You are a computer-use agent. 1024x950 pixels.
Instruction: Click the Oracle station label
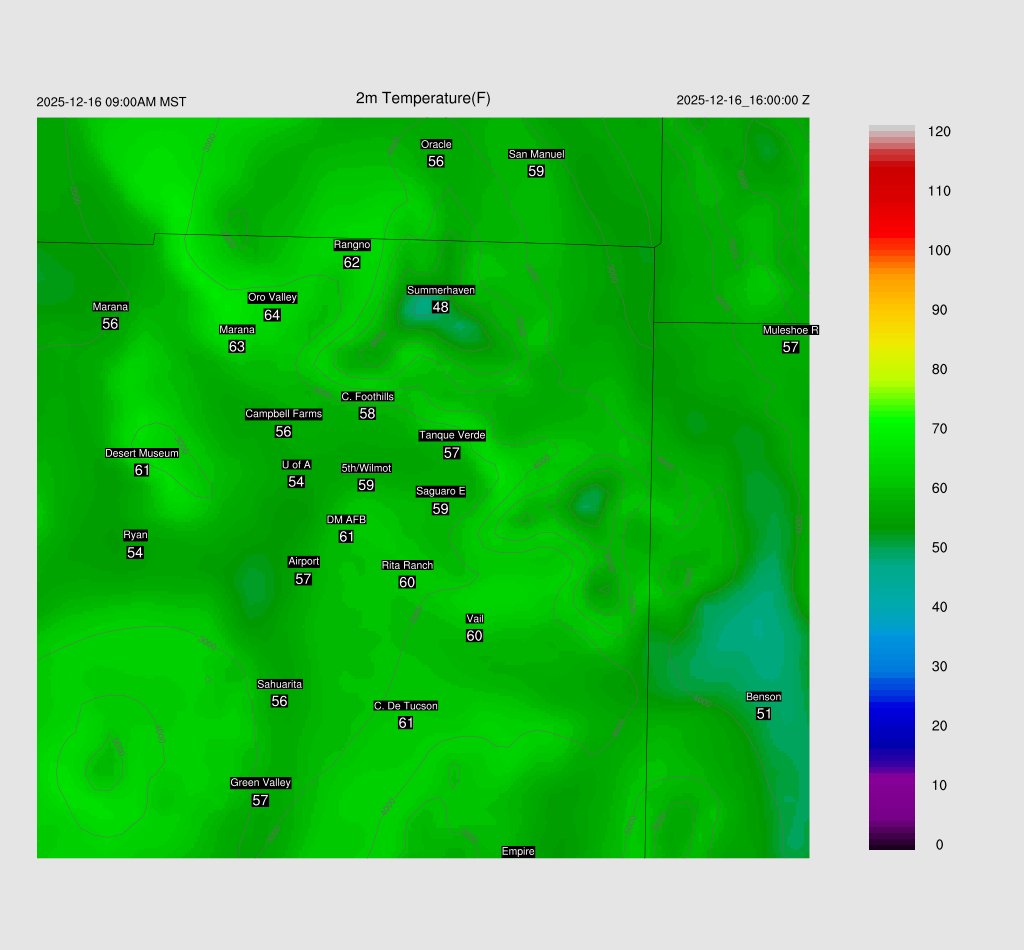(436, 144)
